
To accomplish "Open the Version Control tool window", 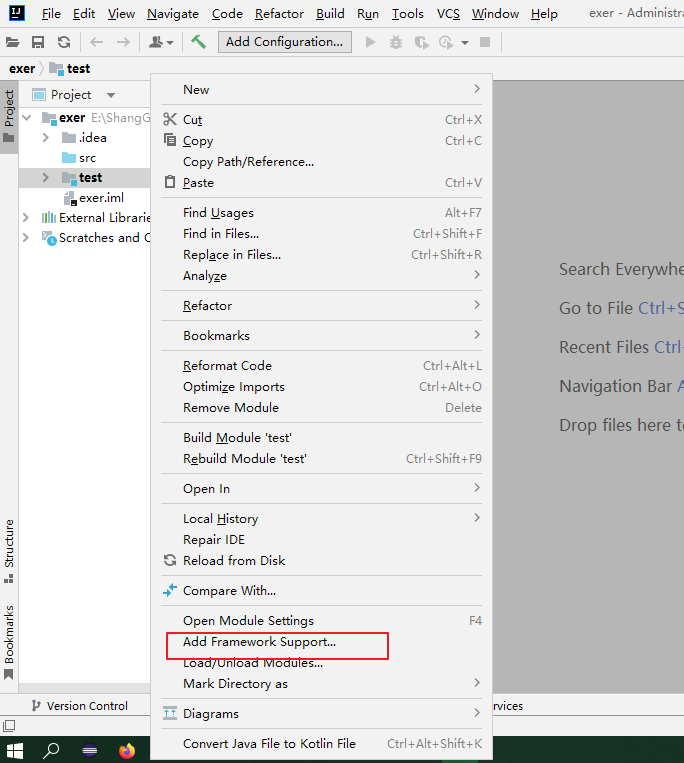I will coord(79,706).
